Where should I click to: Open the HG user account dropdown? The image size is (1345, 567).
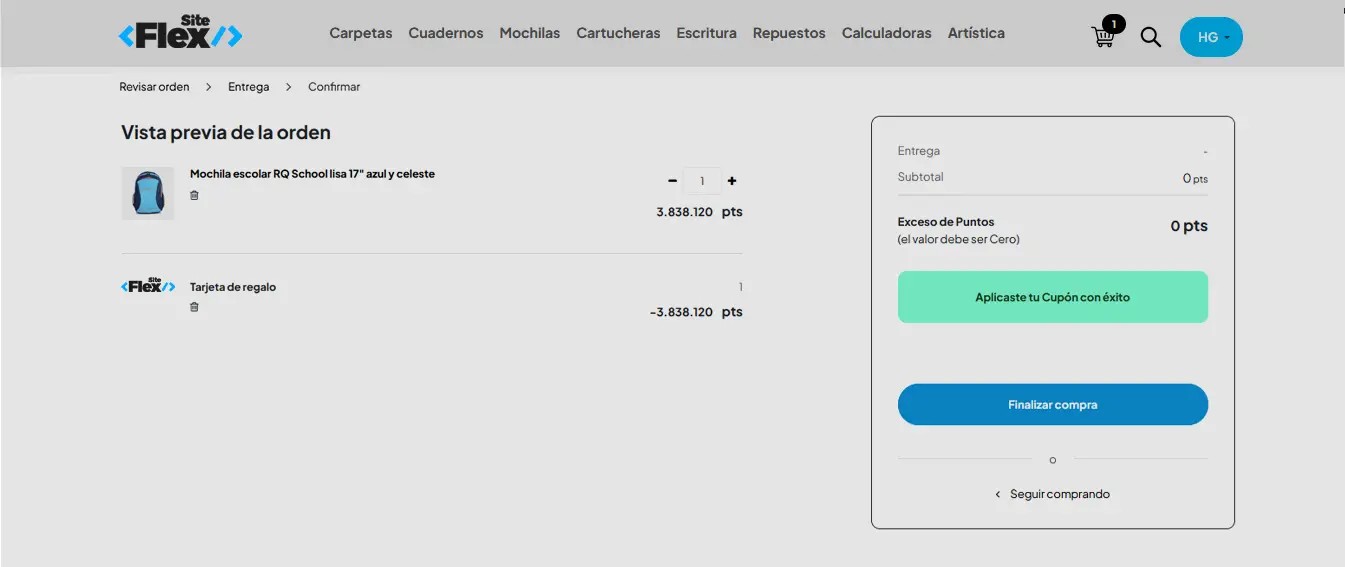[1211, 37]
